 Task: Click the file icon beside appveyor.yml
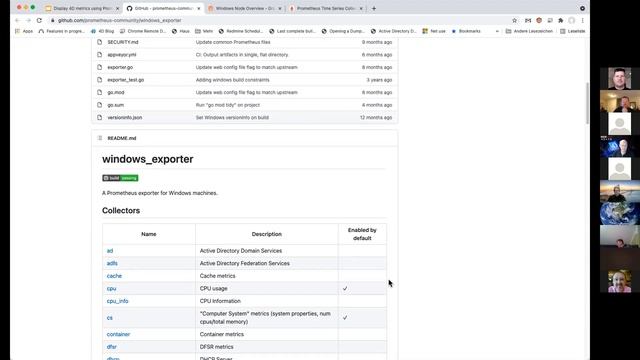pyautogui.click(x=100, y=55)
